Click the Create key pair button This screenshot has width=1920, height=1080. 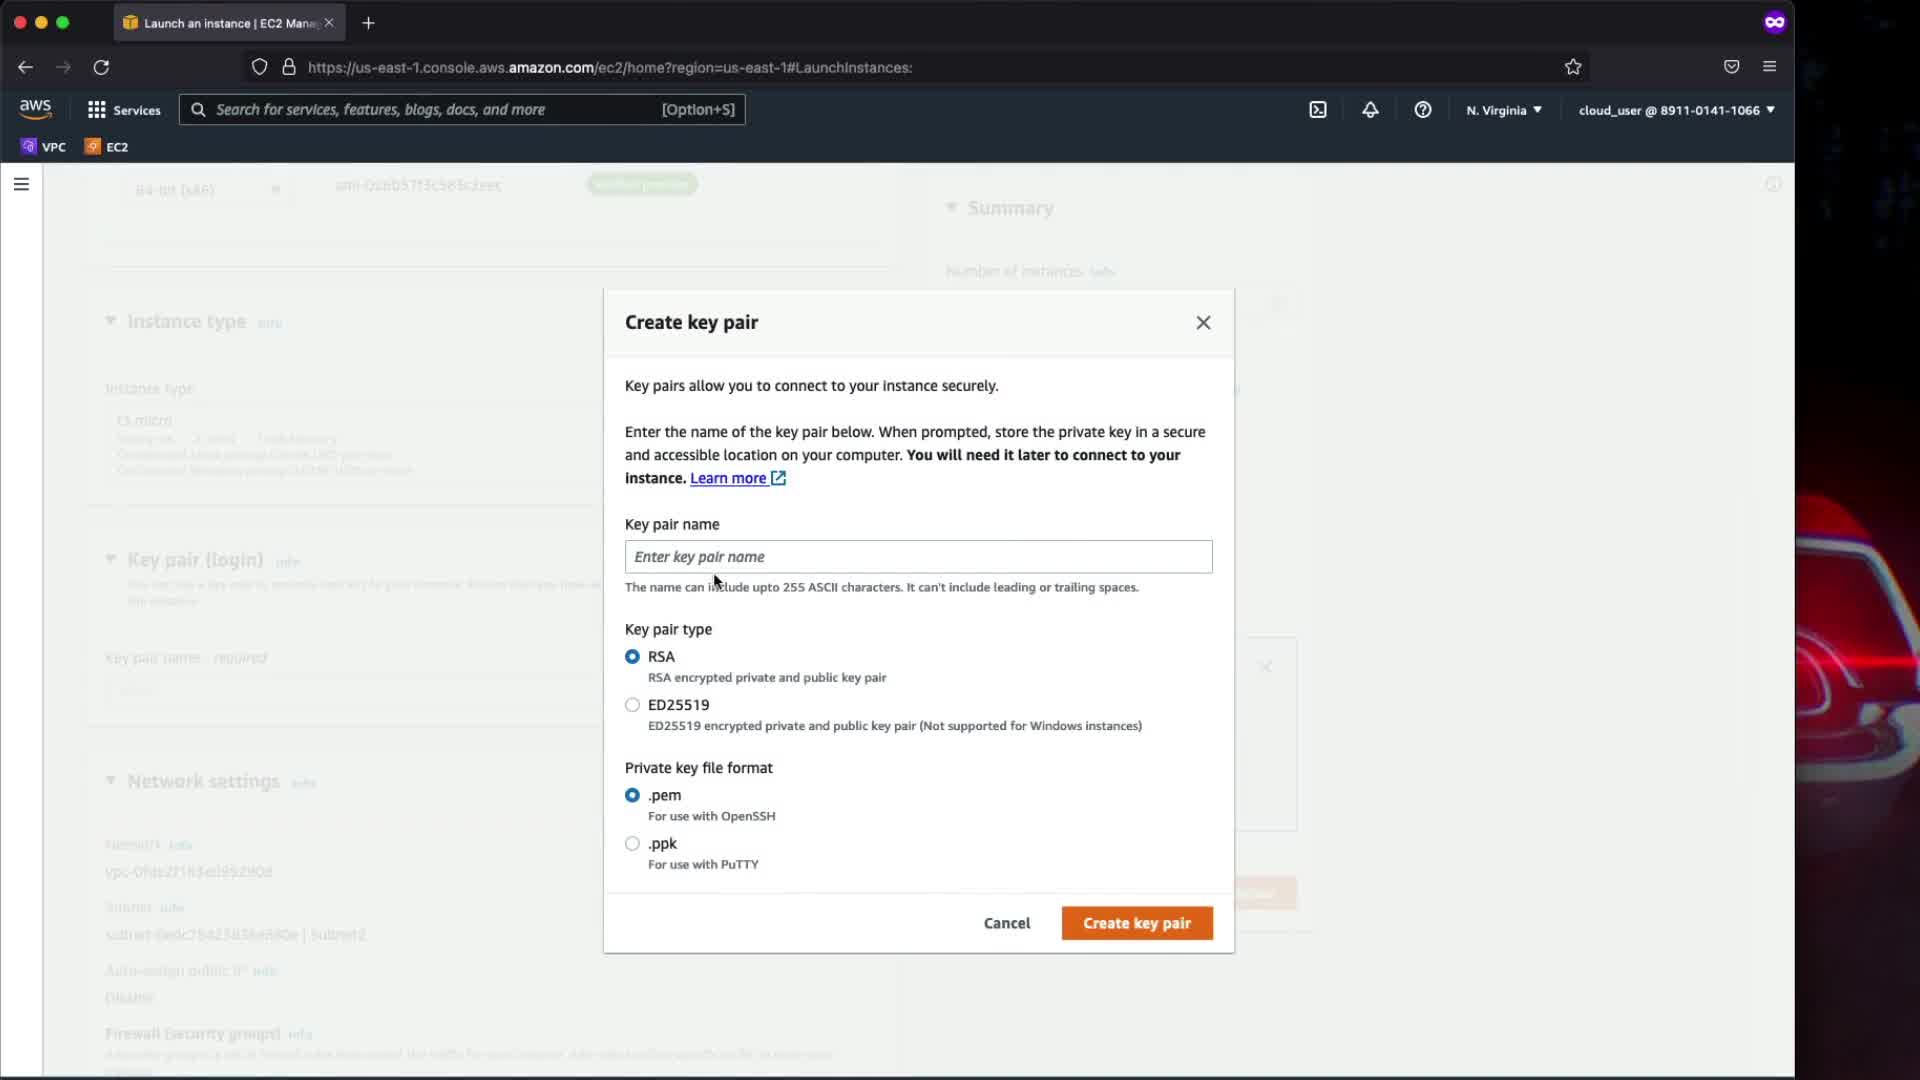coord(1137,923)
